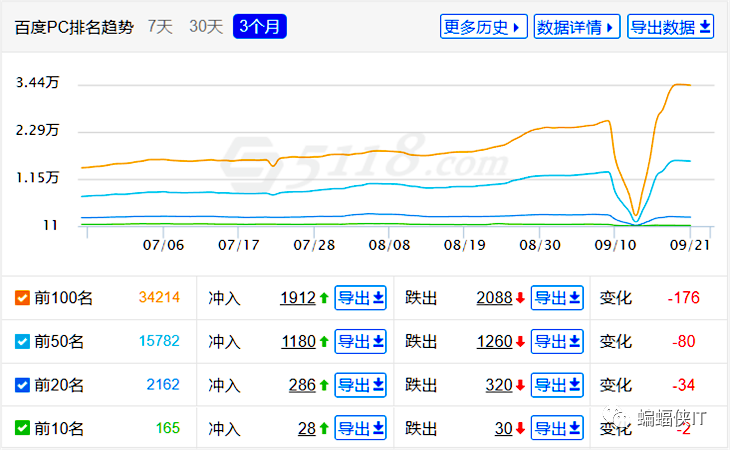
Task: Export 冲入 data for 前100名 row
Action: [x=360, y=298]
